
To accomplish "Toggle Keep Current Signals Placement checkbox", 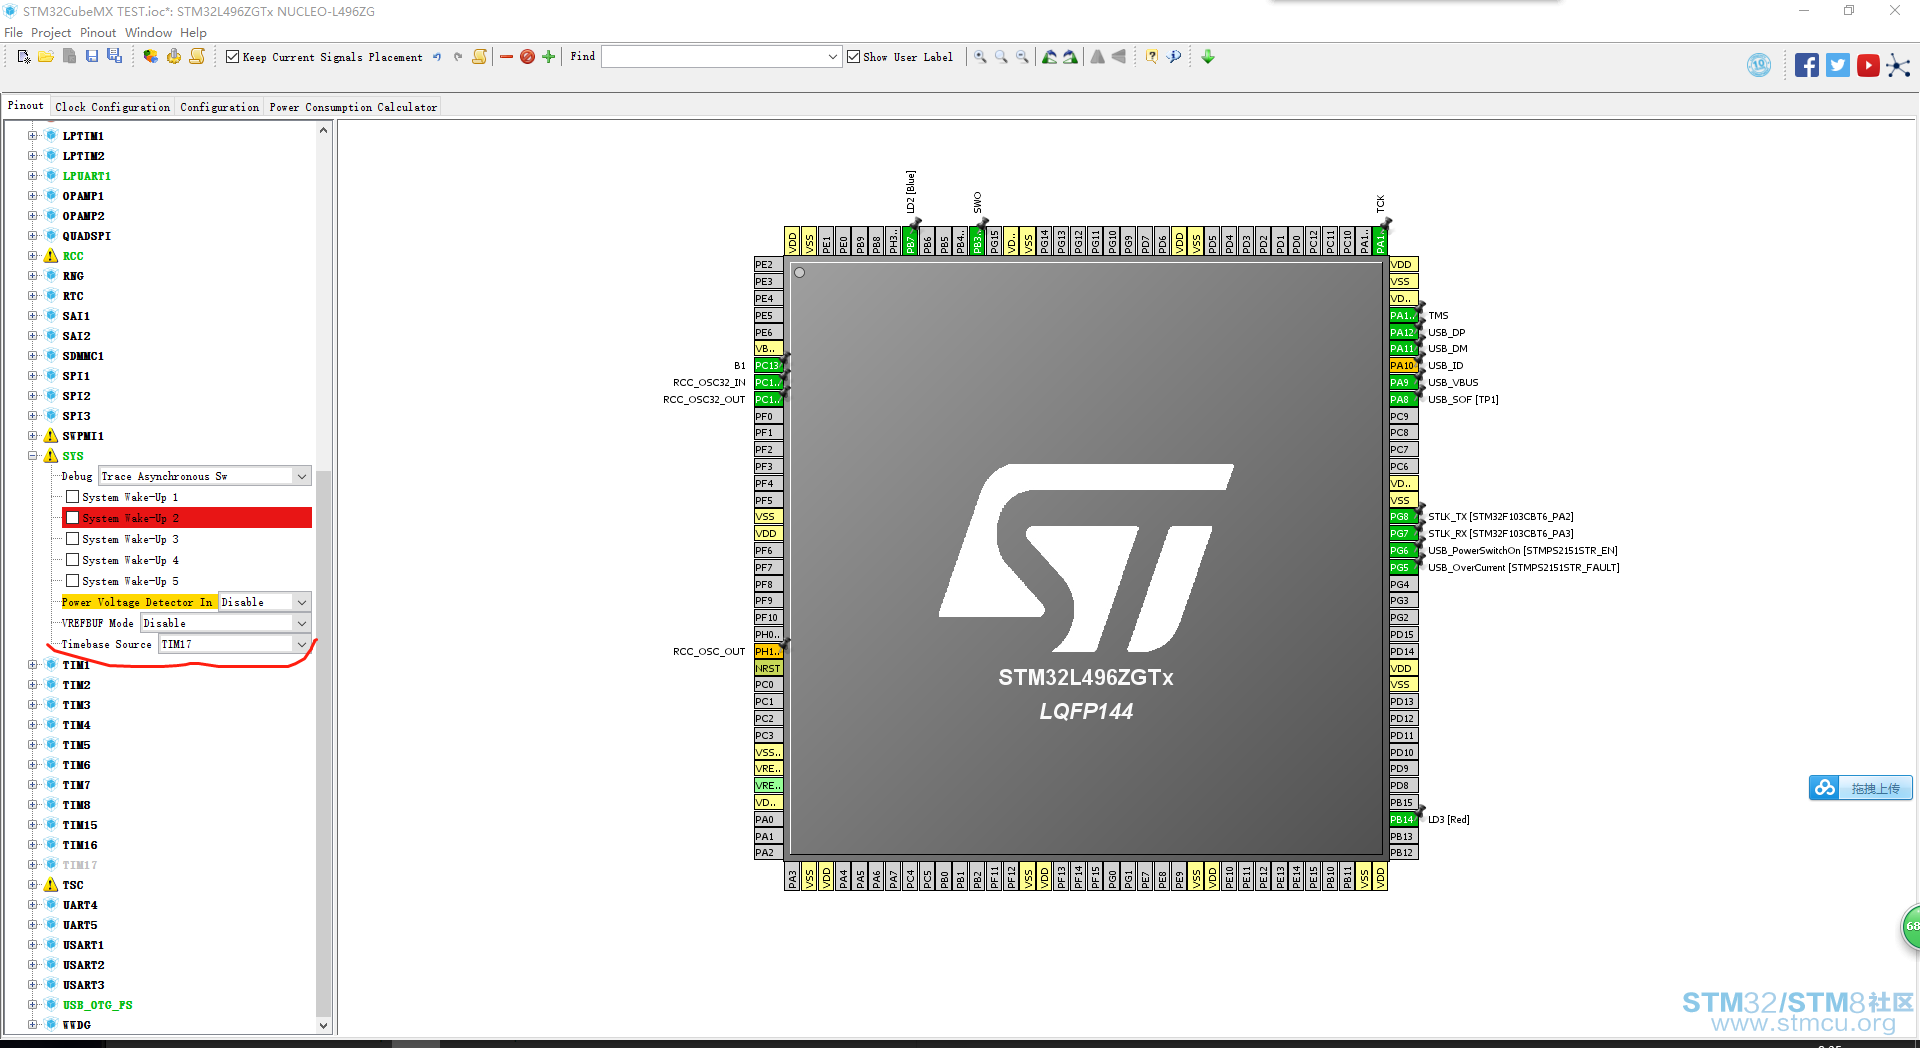I will click(233, 57).
